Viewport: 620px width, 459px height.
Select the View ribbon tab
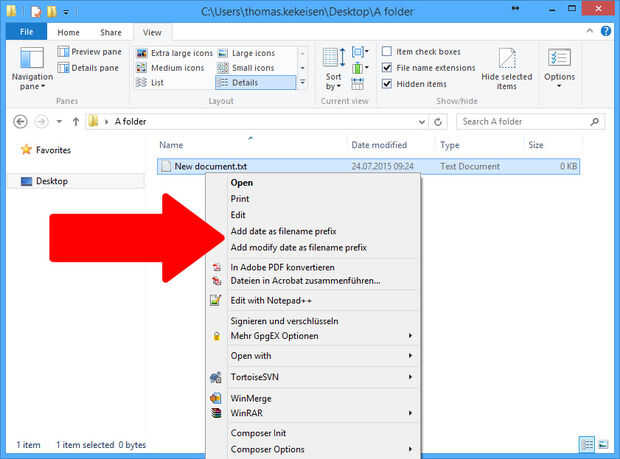152,32
